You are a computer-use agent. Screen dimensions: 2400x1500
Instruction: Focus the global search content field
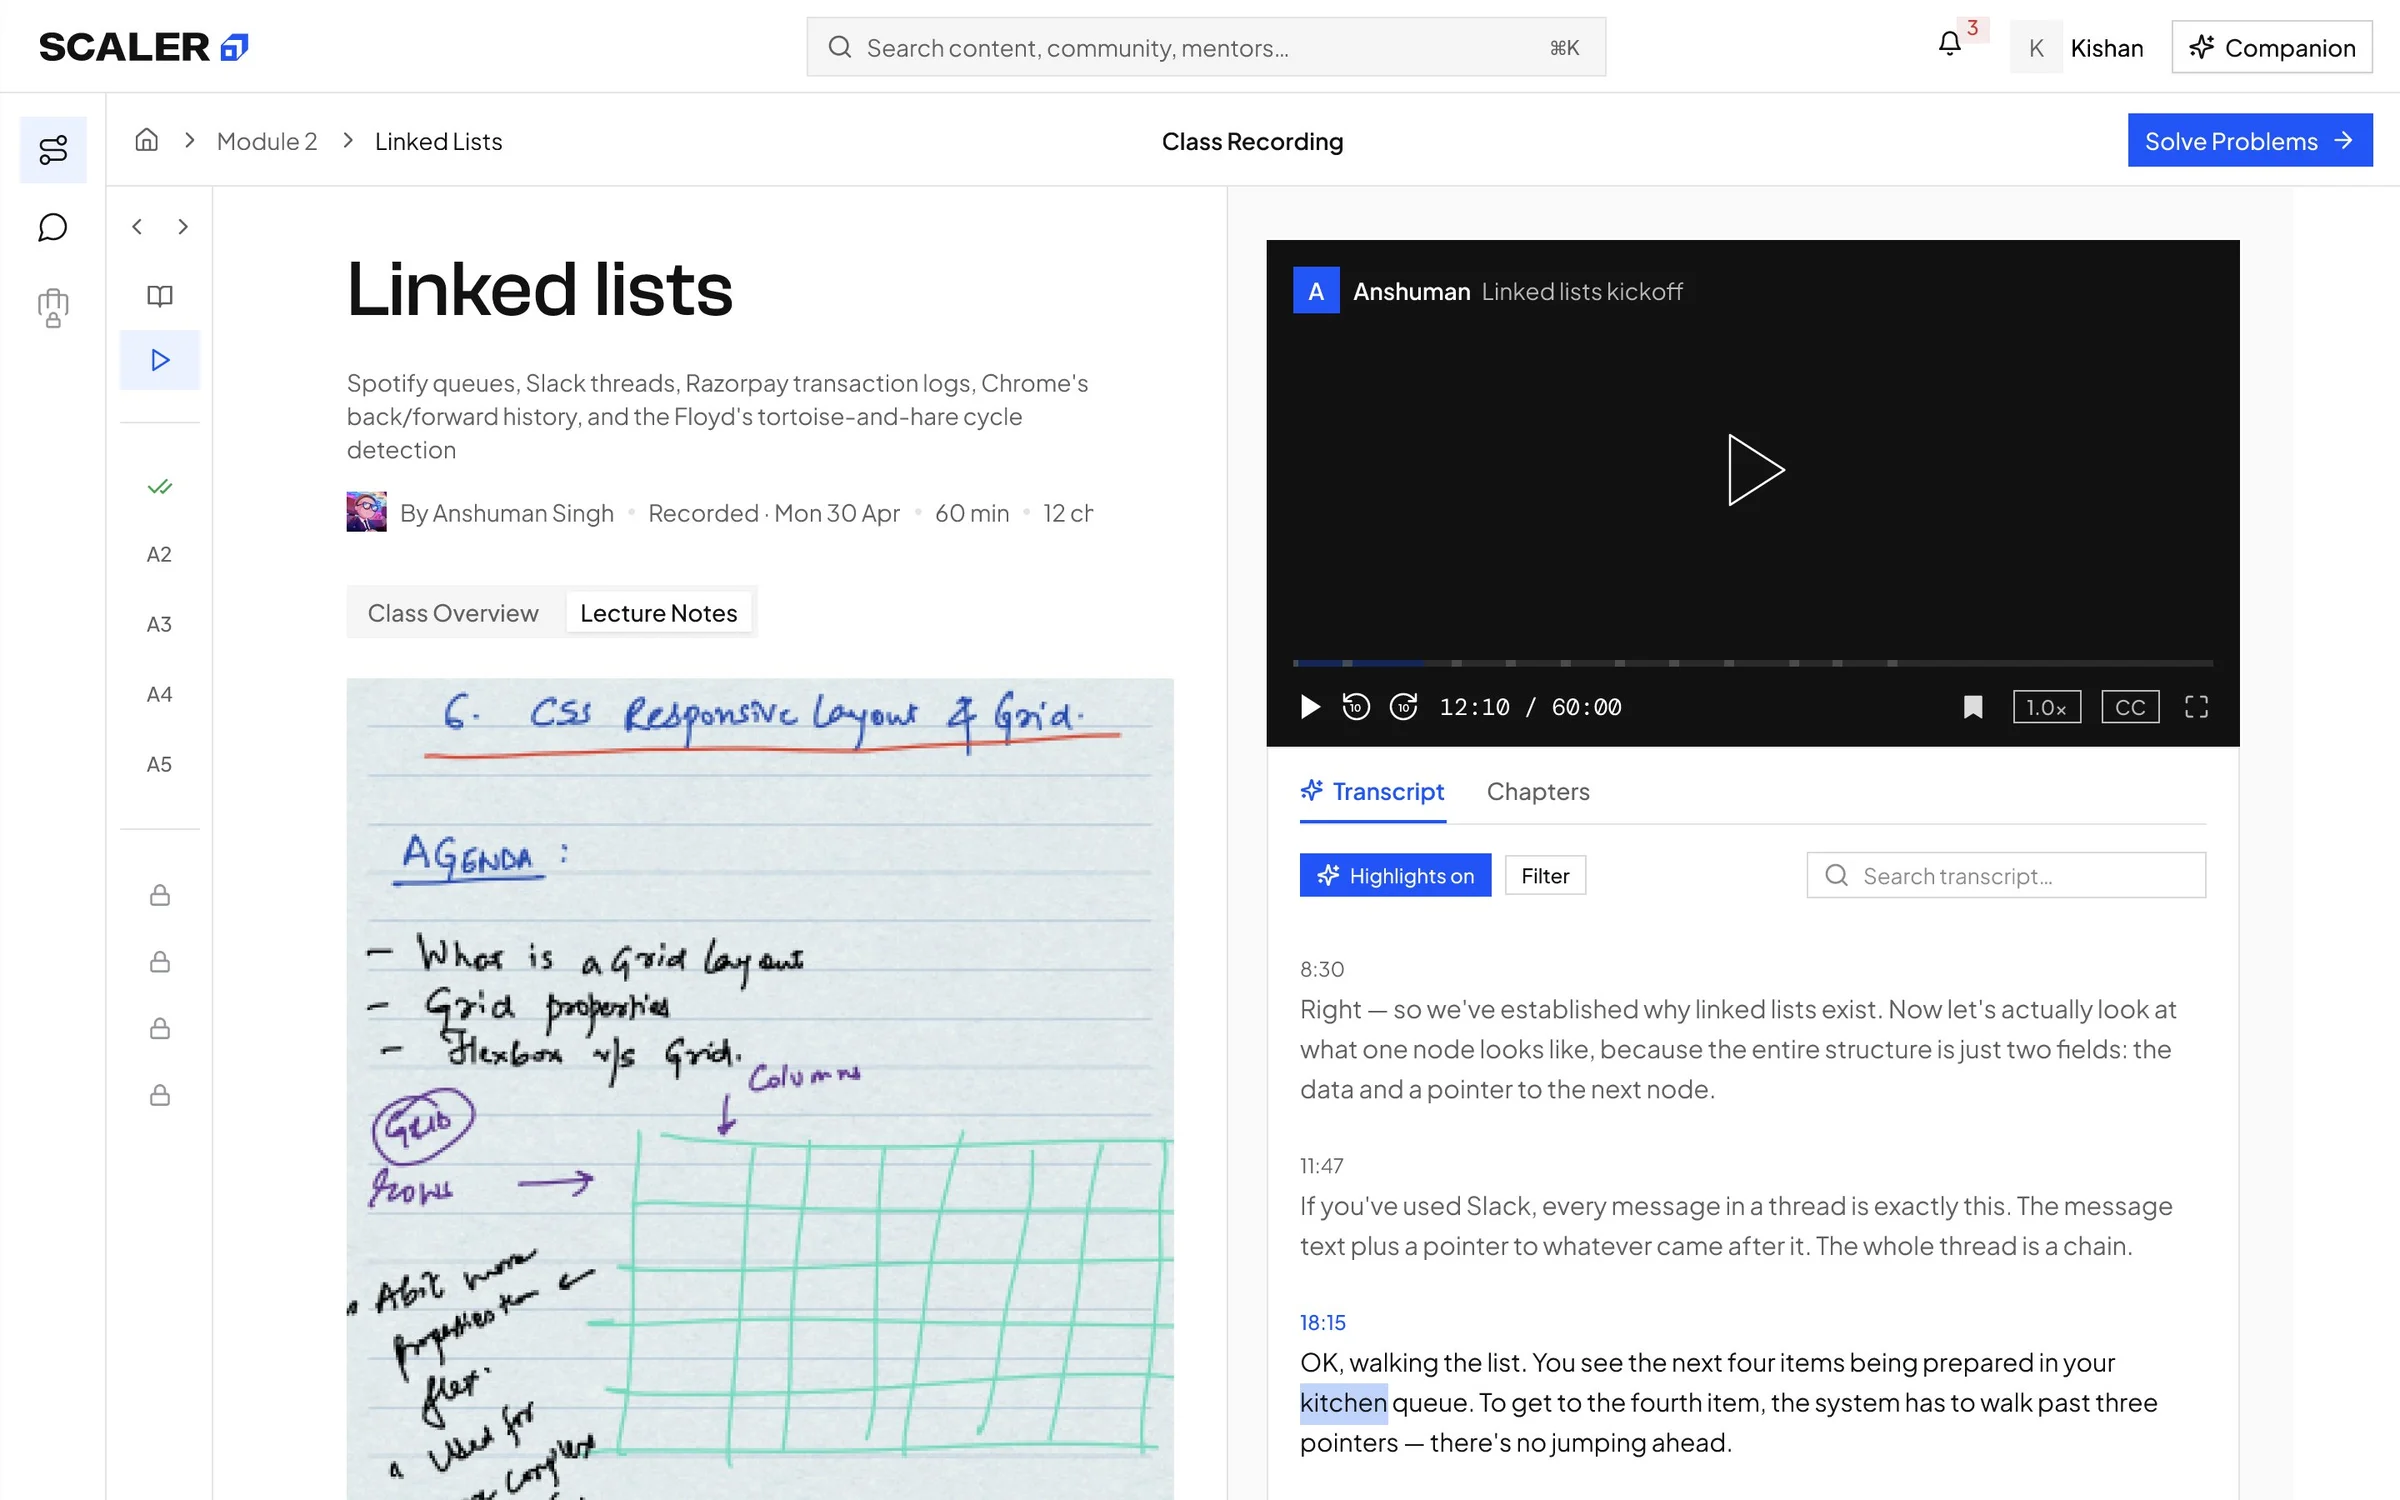coord(1206,47)
